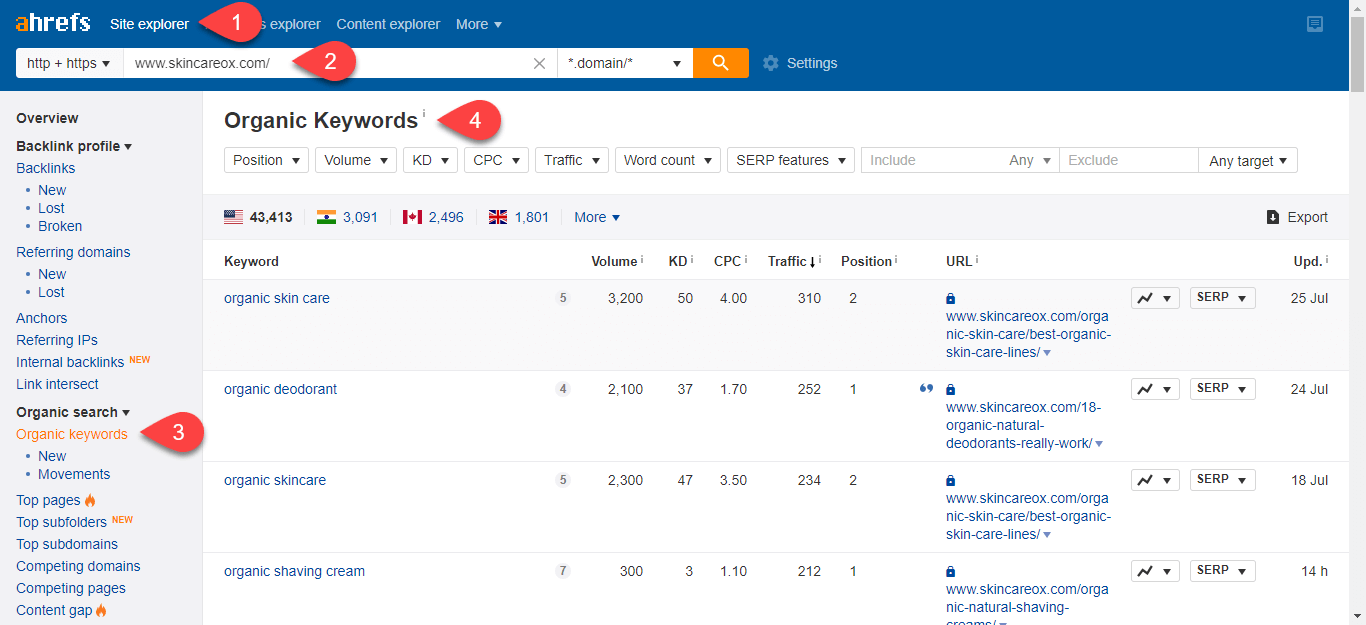Open the Position filter dropdown

pos(267,160)
